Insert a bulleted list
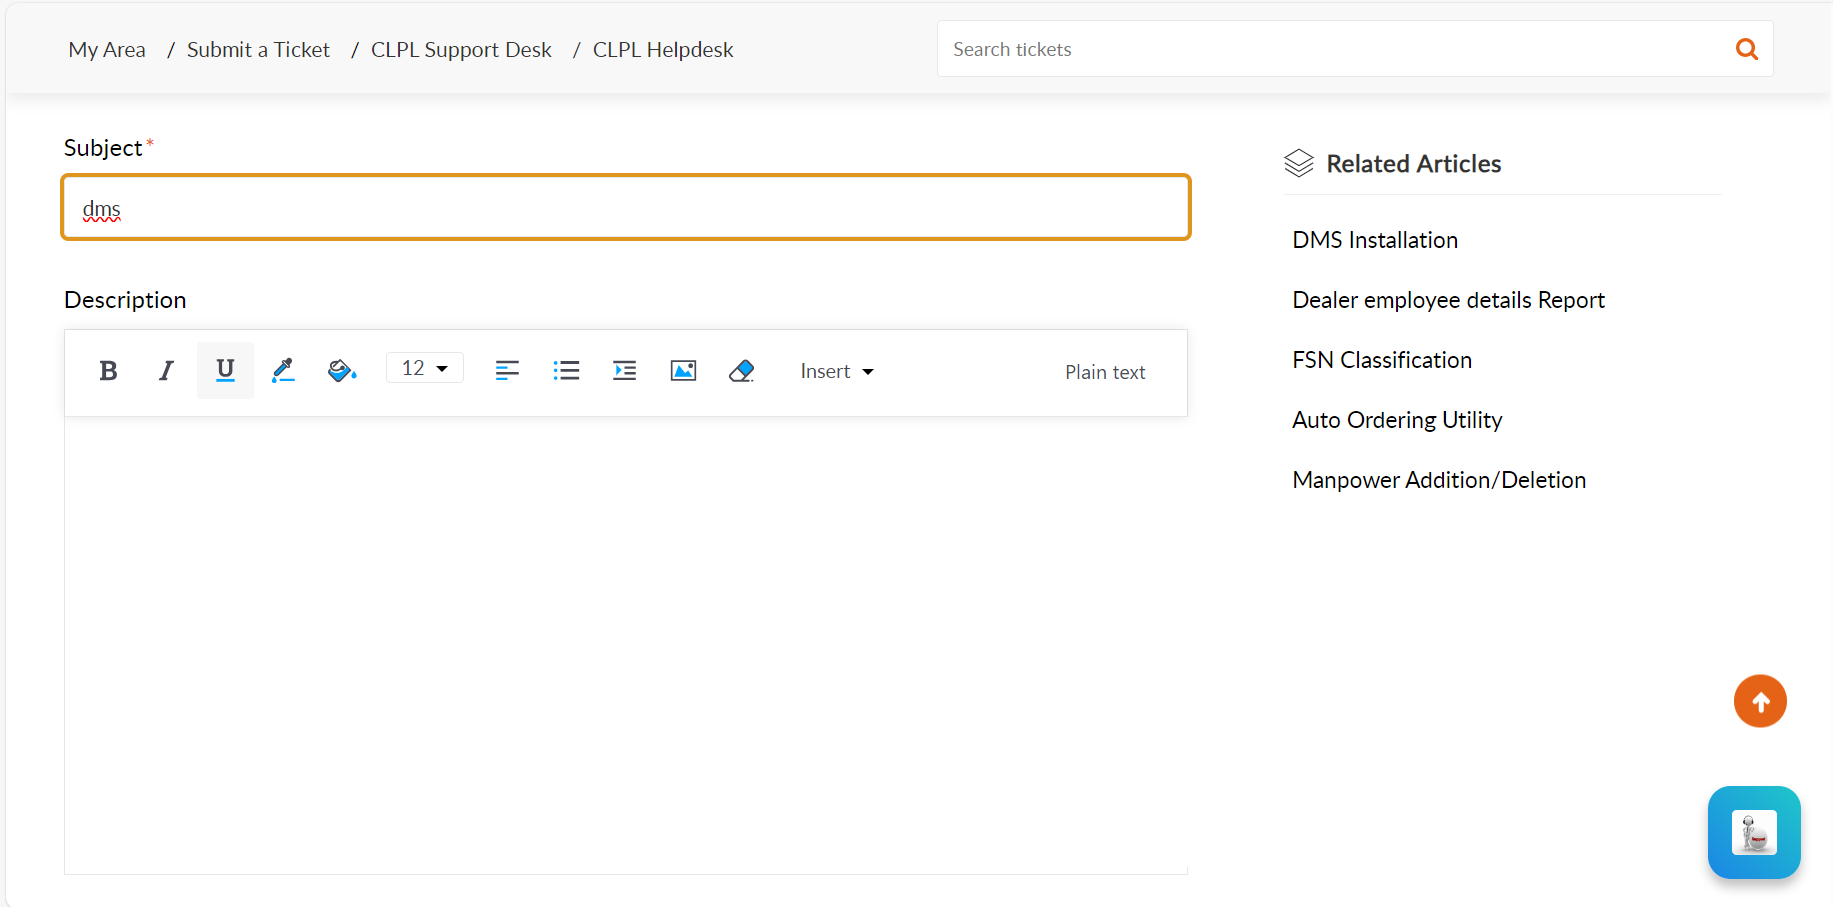1833x907 pixels. [566, 371]
